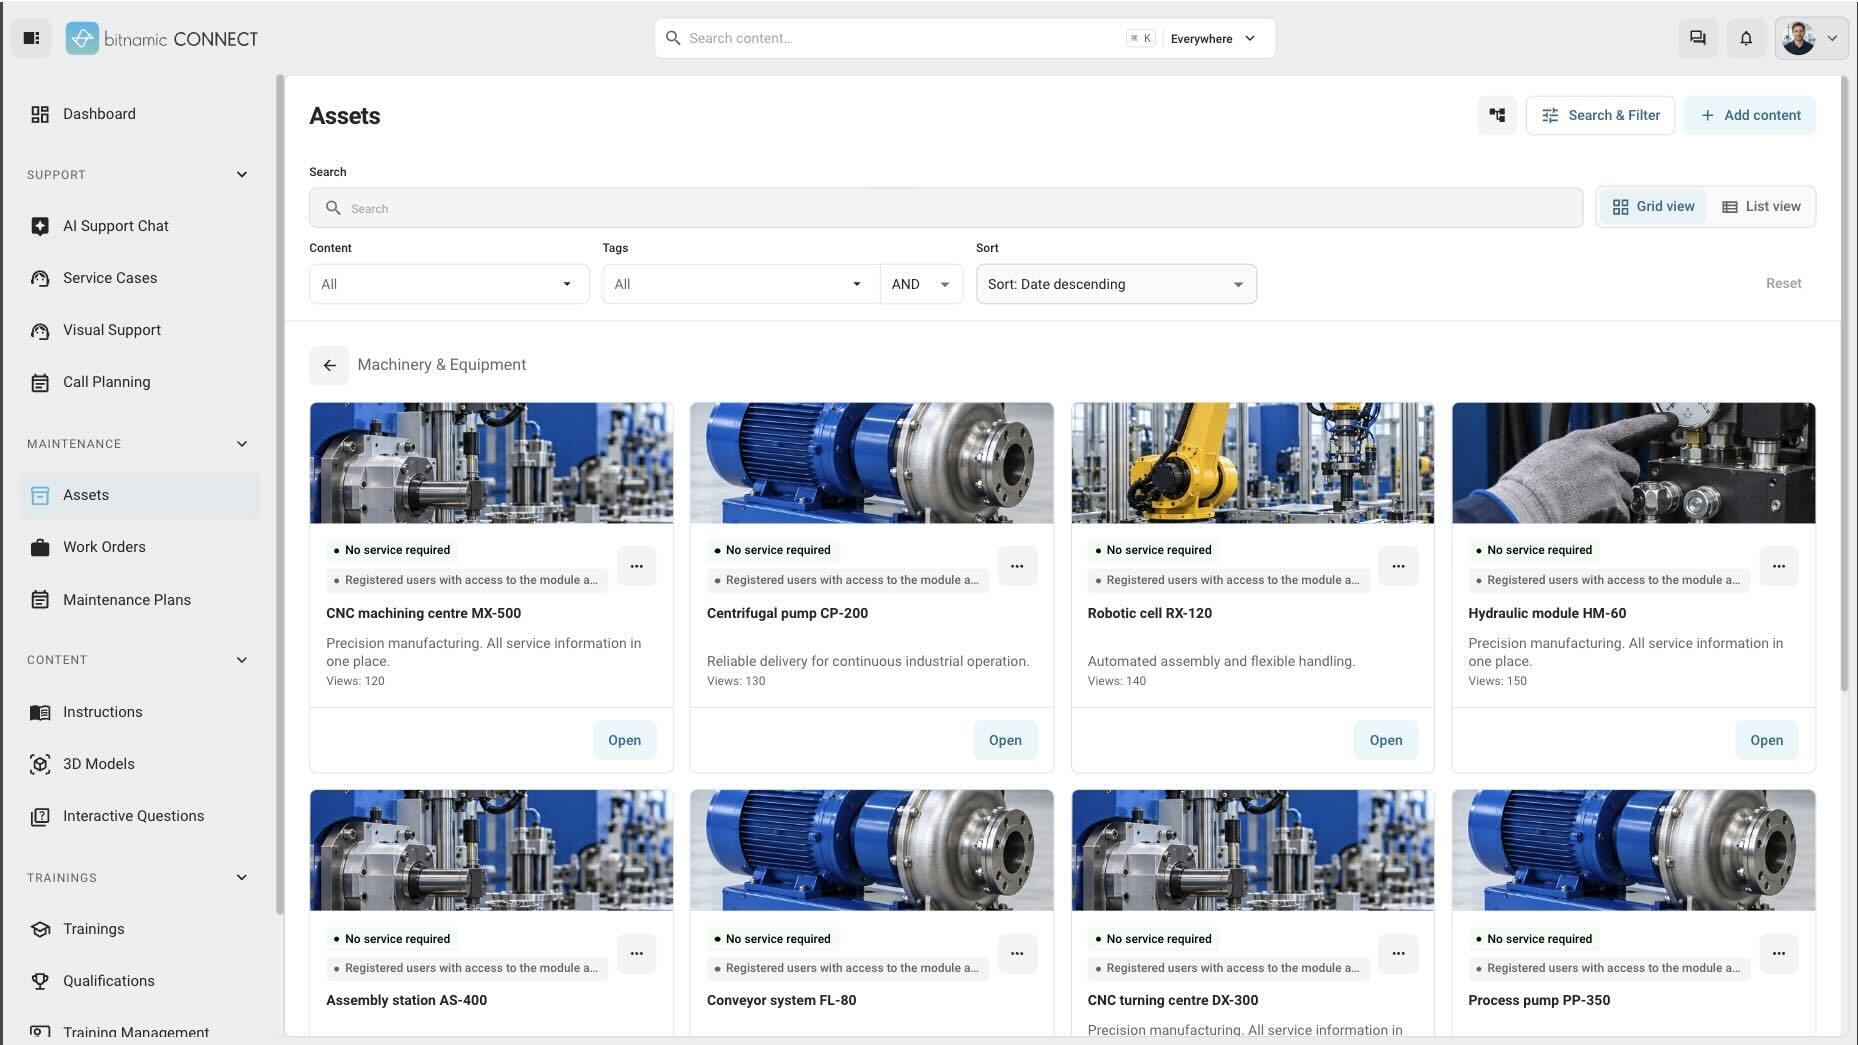The width and height of the screenshot is (1858, 1045).
Task: Open Dashboard in the sidebar
Action: coord(140,114)
